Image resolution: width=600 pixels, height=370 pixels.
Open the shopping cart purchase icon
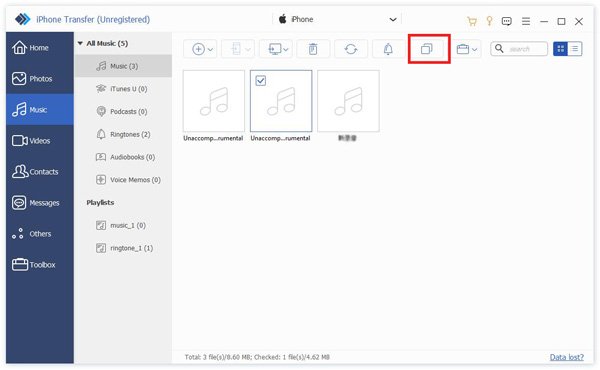pos(472,21)
